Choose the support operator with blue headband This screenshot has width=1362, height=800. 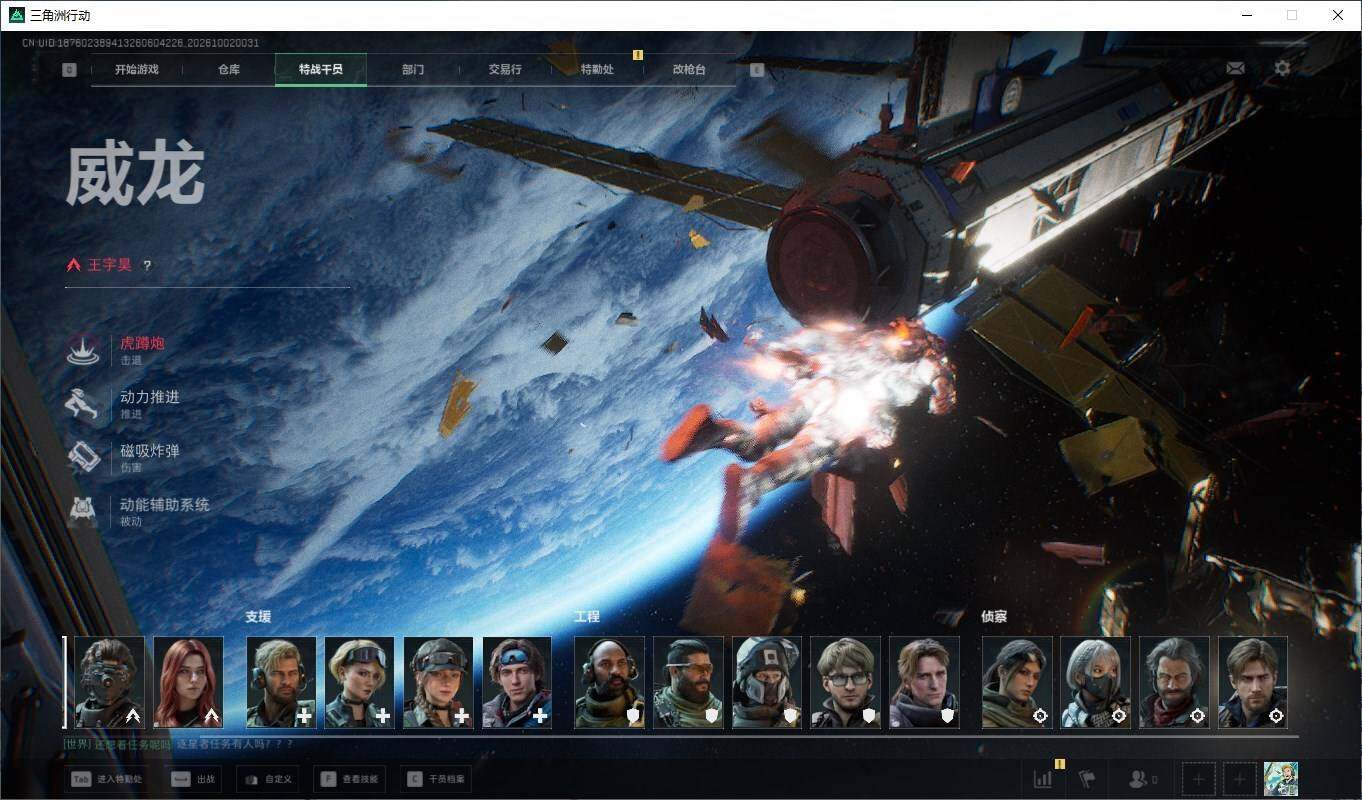pyautogui.click(x=517, y=682)
